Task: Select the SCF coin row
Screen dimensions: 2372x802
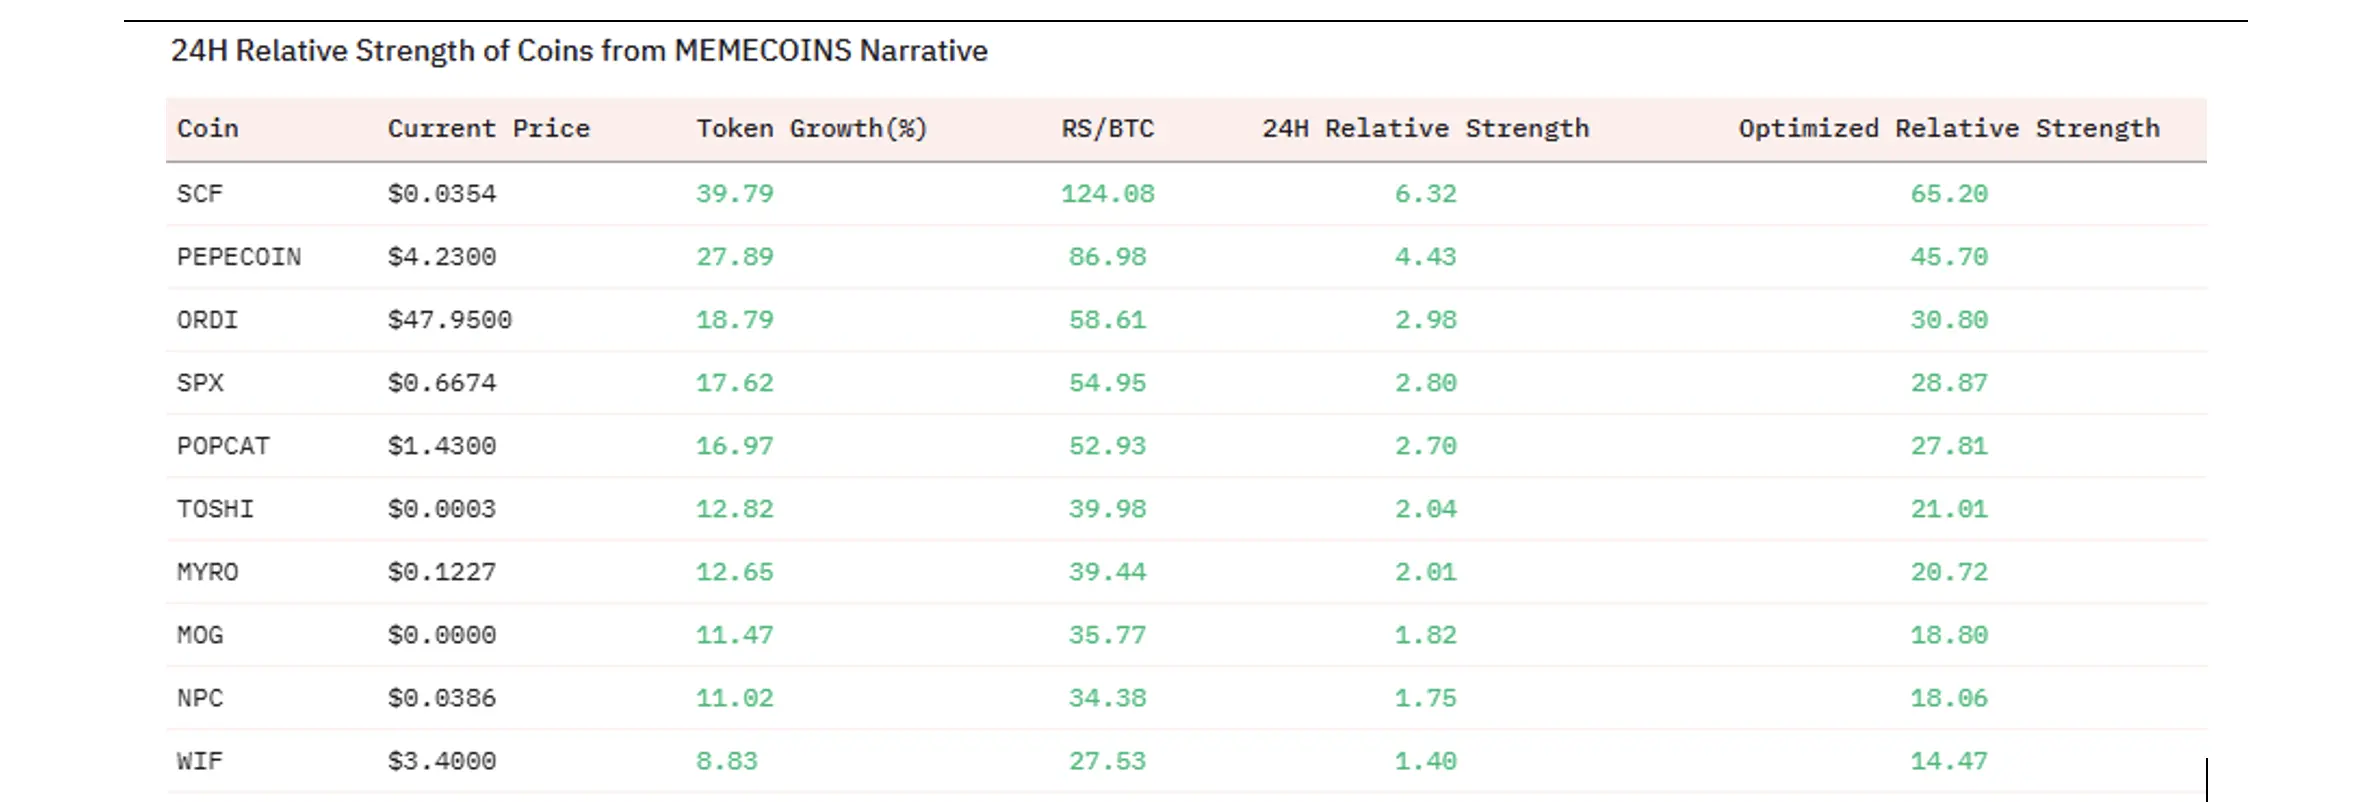Action: 200,194
